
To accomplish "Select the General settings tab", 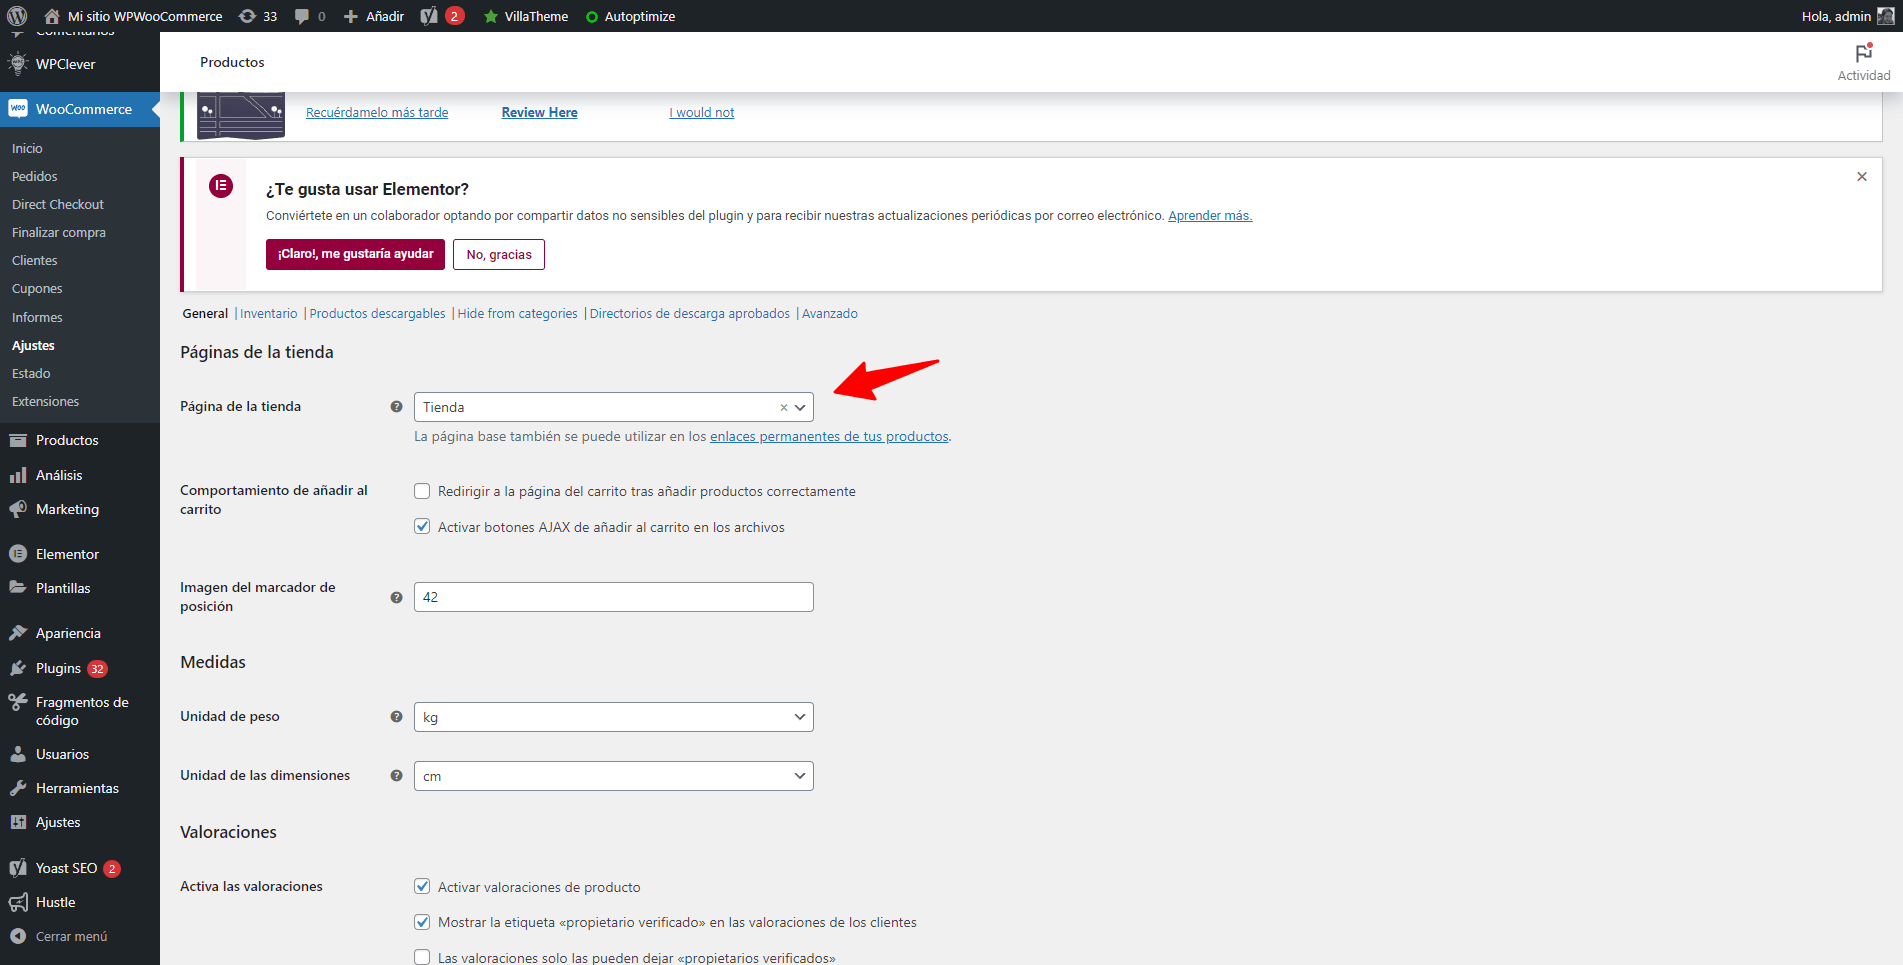I will [205, 314].
